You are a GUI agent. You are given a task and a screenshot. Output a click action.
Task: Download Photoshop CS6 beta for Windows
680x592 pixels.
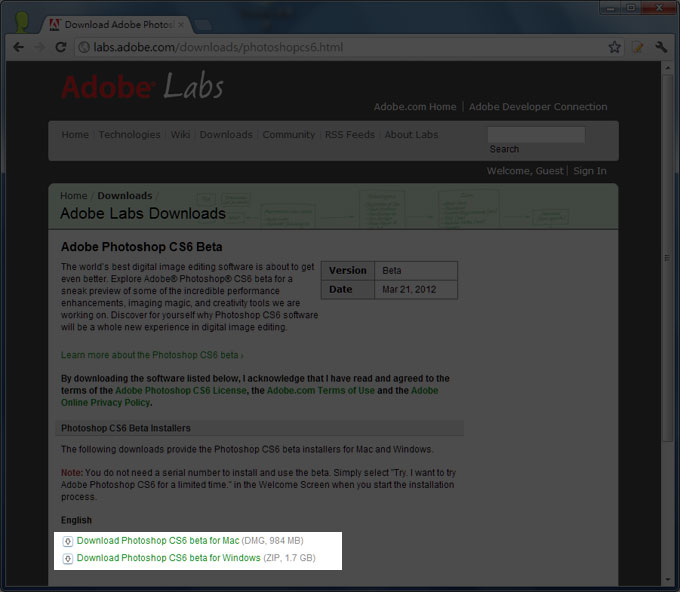[169, 558]
